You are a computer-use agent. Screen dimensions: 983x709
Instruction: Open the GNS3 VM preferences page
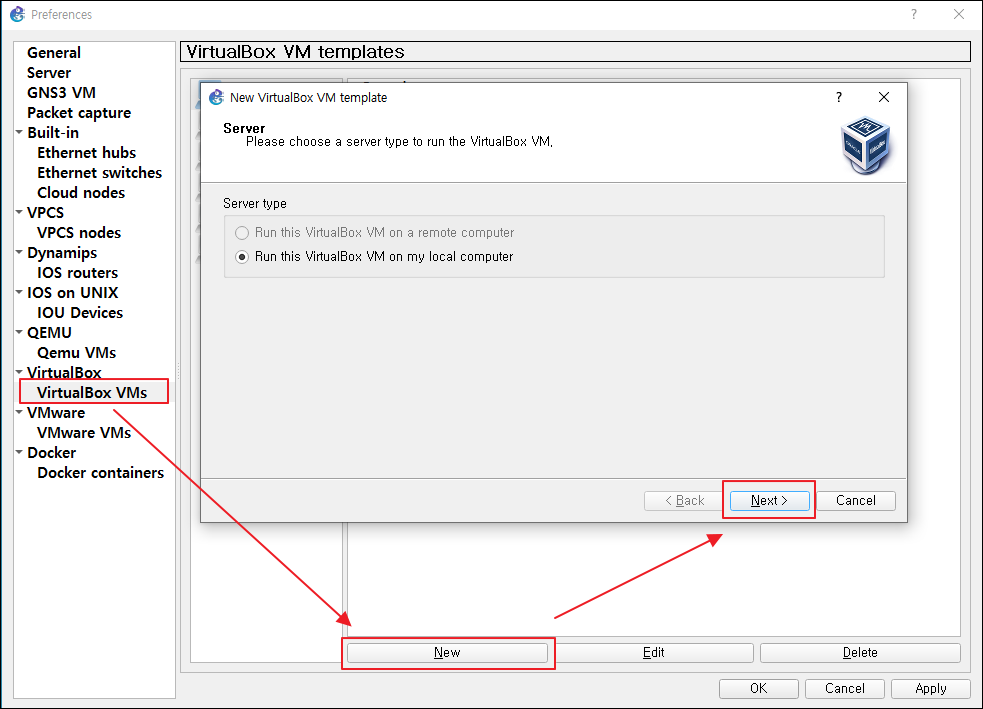click(61, 93)
